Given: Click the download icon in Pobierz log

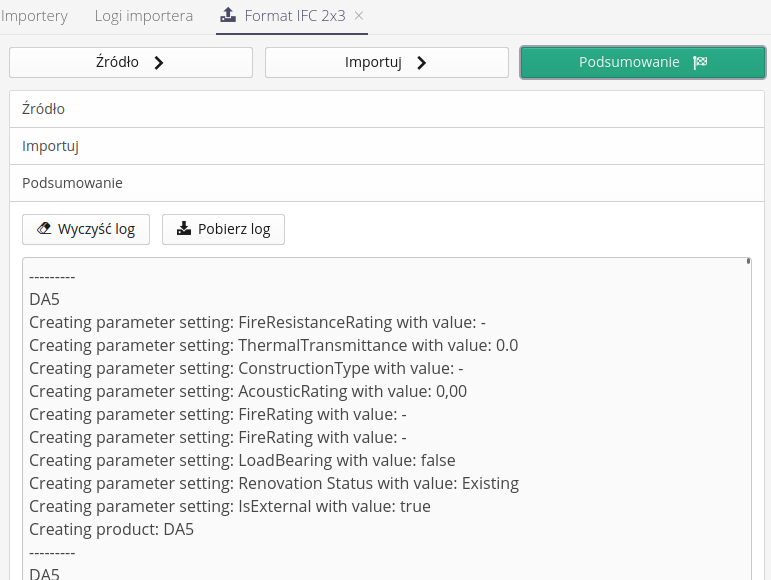Looking at the screenshot, I should (x=184, y=229).
